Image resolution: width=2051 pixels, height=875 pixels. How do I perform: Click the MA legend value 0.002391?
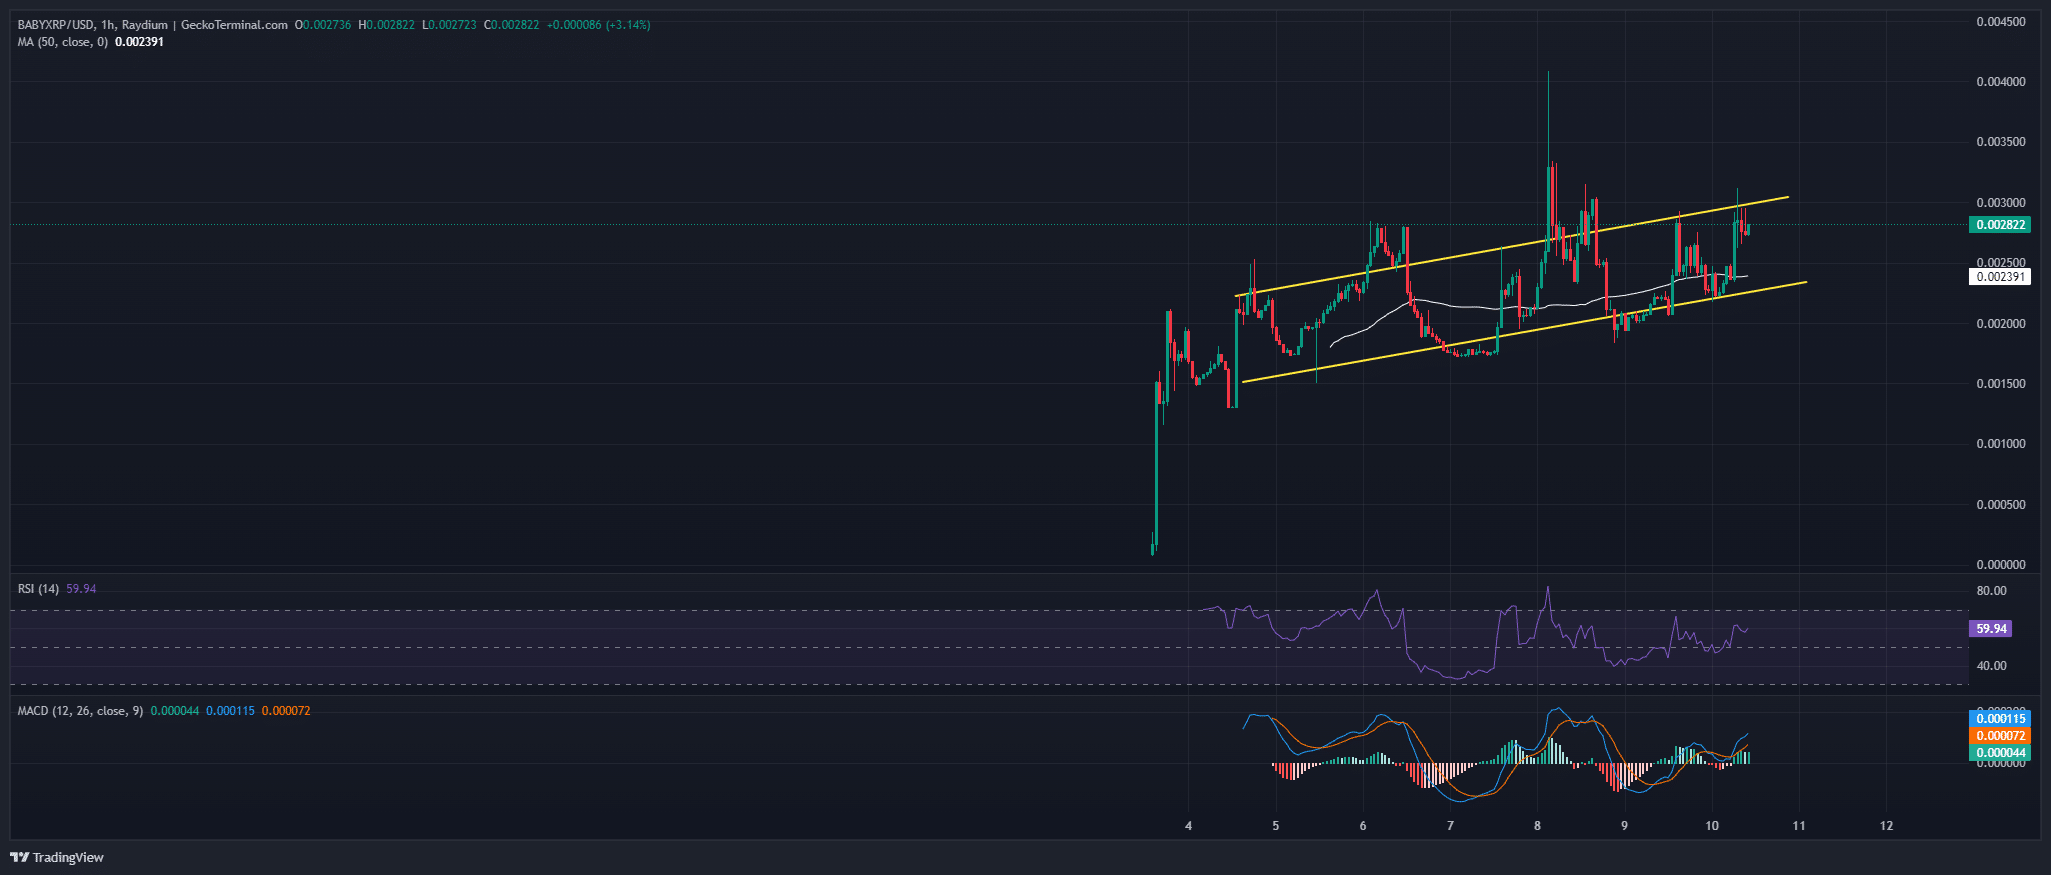coord(139,42)
